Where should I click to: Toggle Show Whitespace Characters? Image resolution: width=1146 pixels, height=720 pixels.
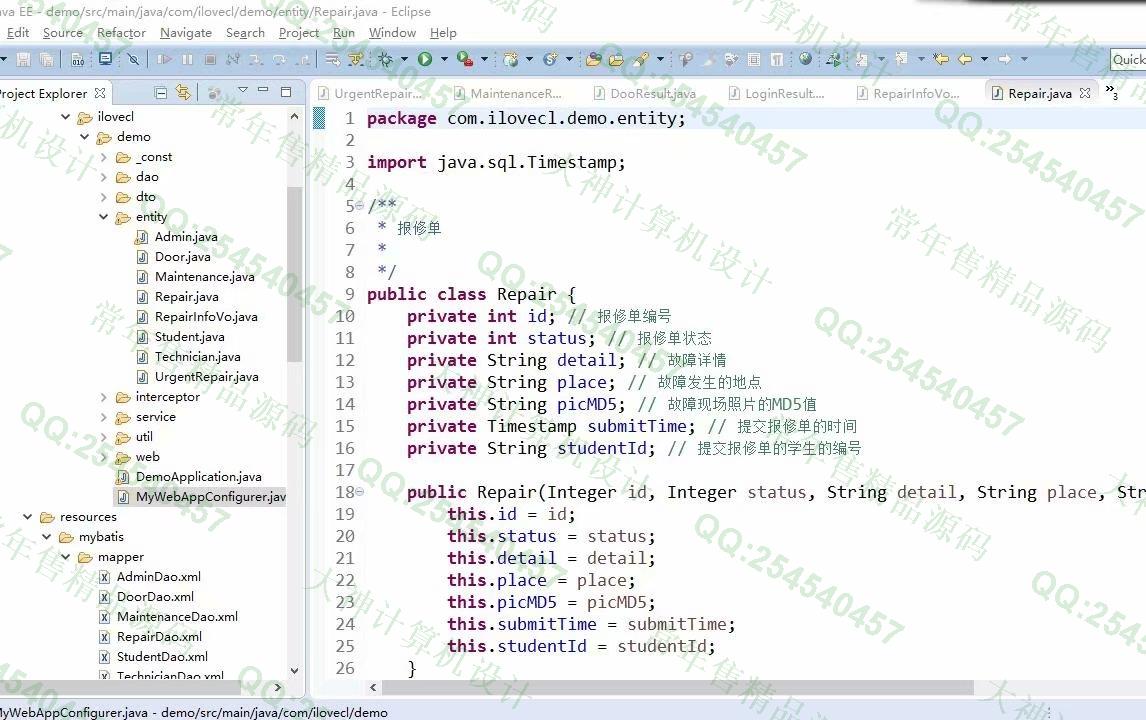tap(776, 59)
